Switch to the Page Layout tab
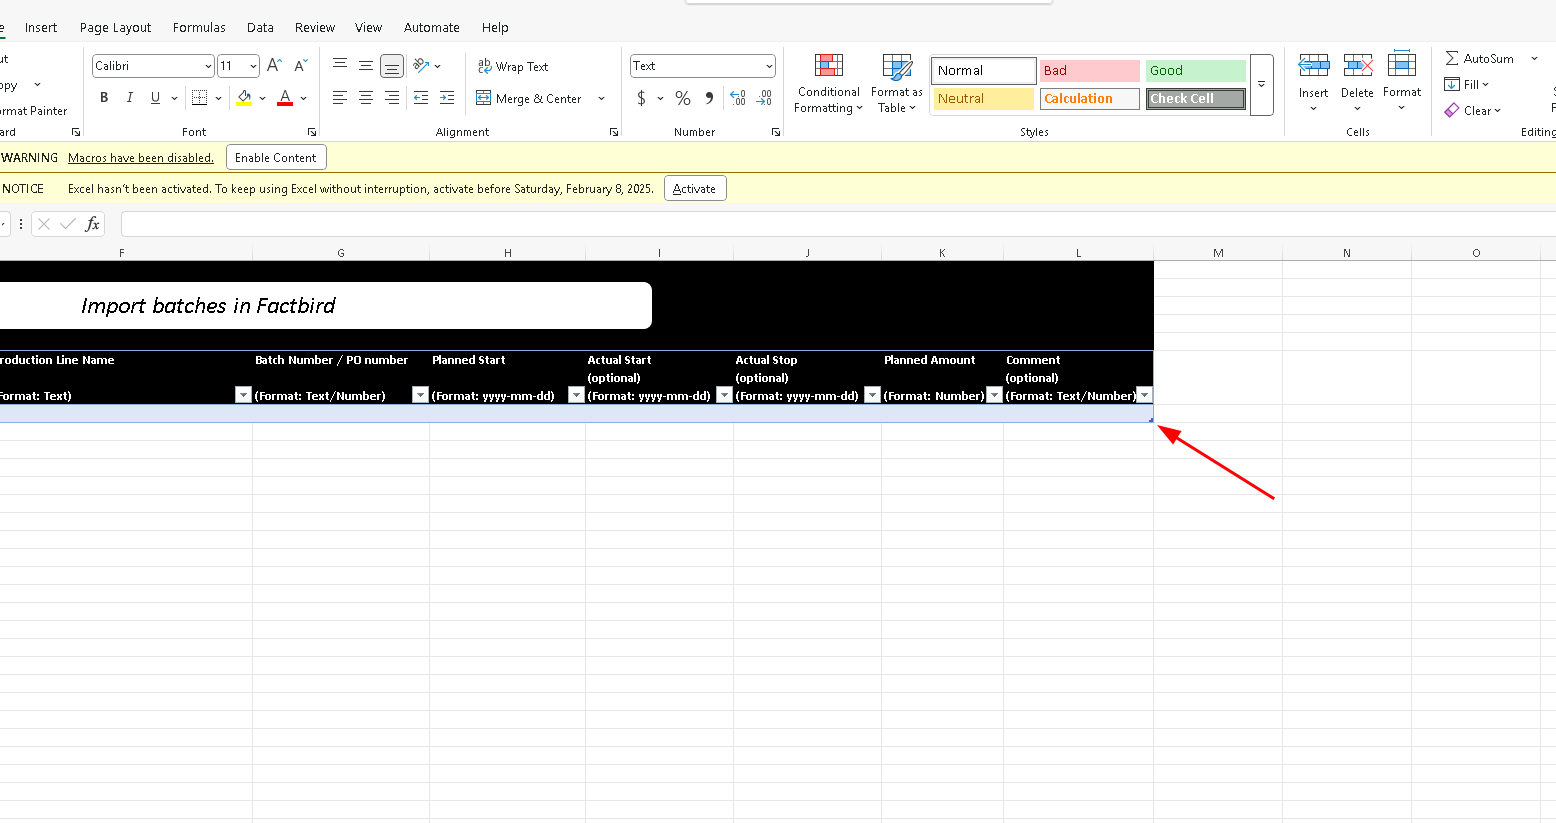The image size is (1556, 823). click(x=115, y=28)
